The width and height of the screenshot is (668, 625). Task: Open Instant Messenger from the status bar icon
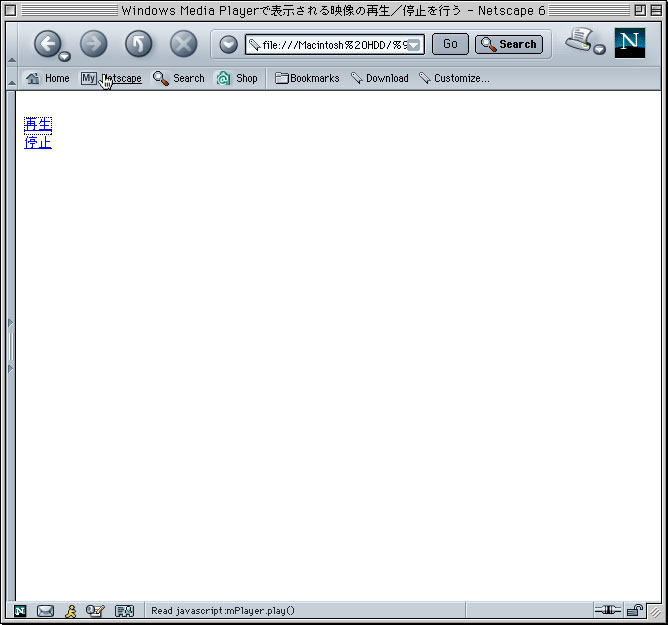point(71,611)
